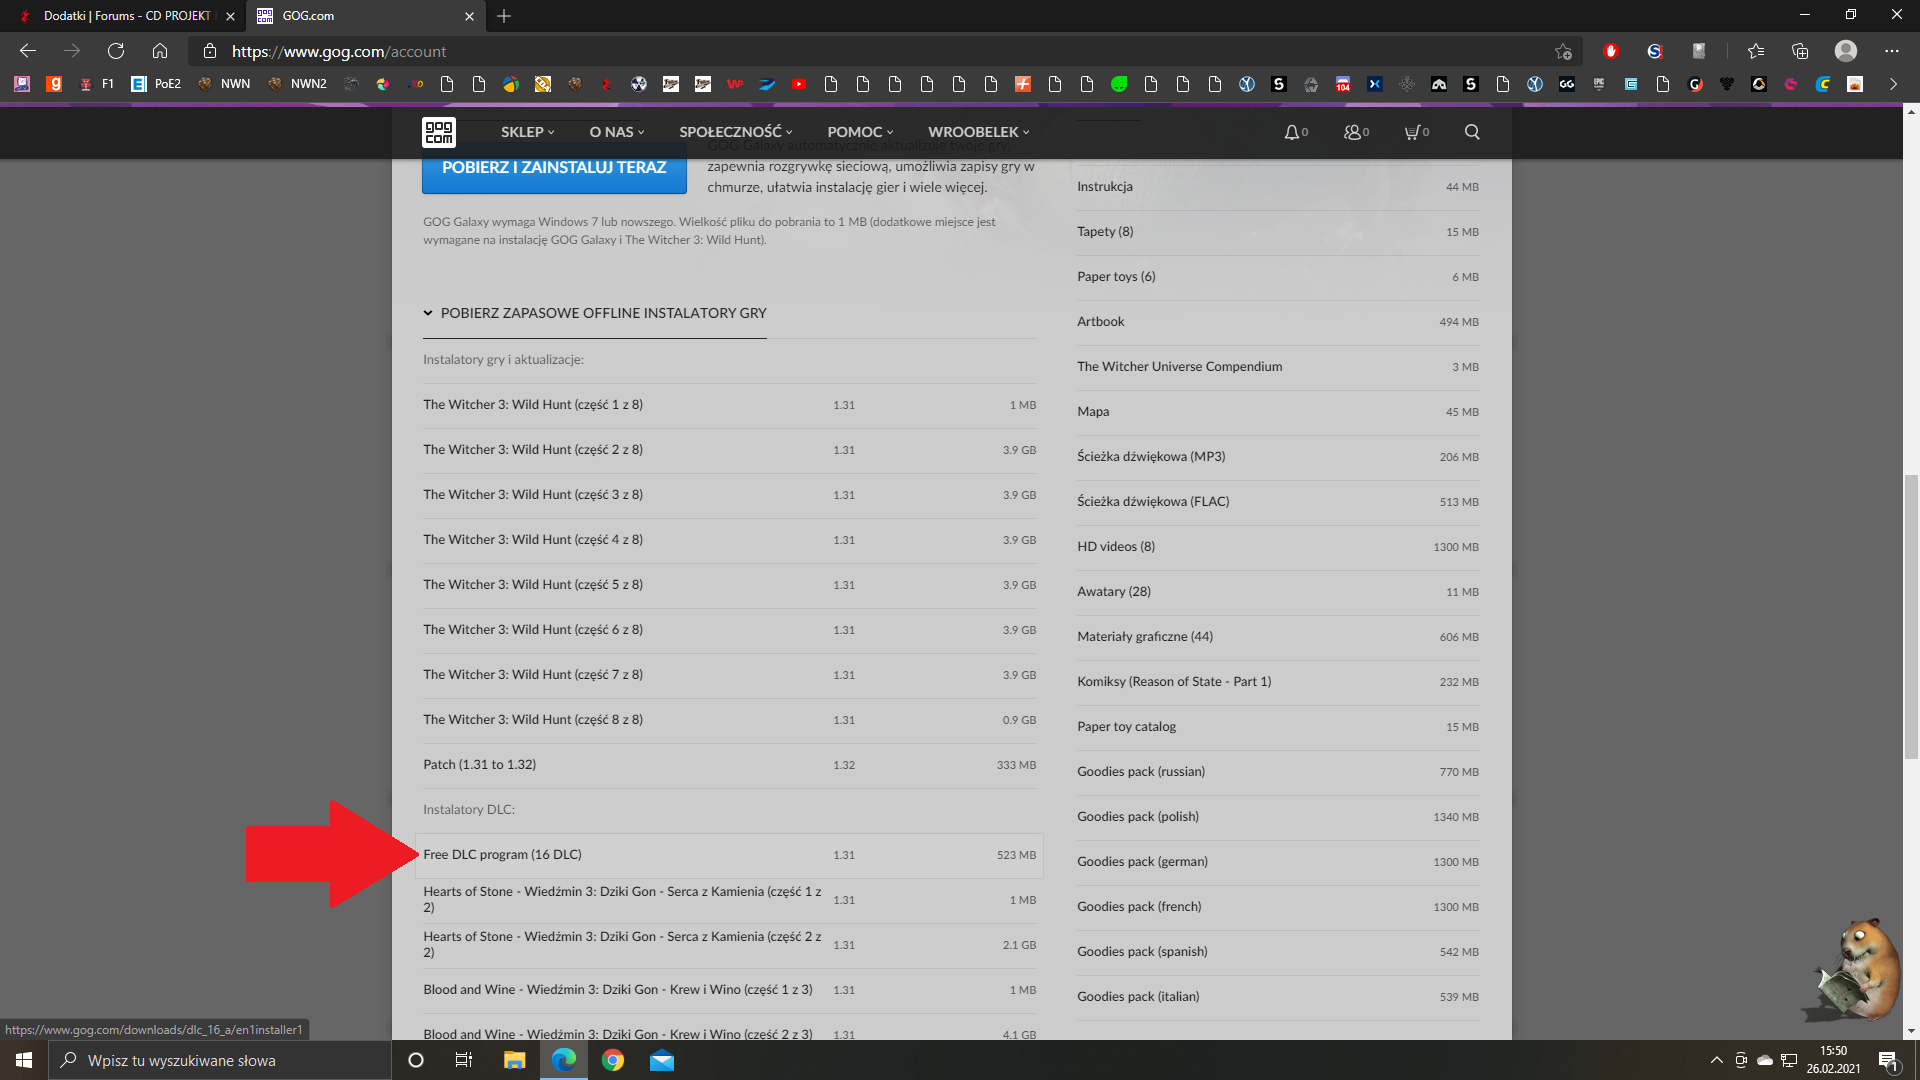Open the browser collections icon
The width and height of the screenshot is (1920, 1080).
(x=1800, y=51)
